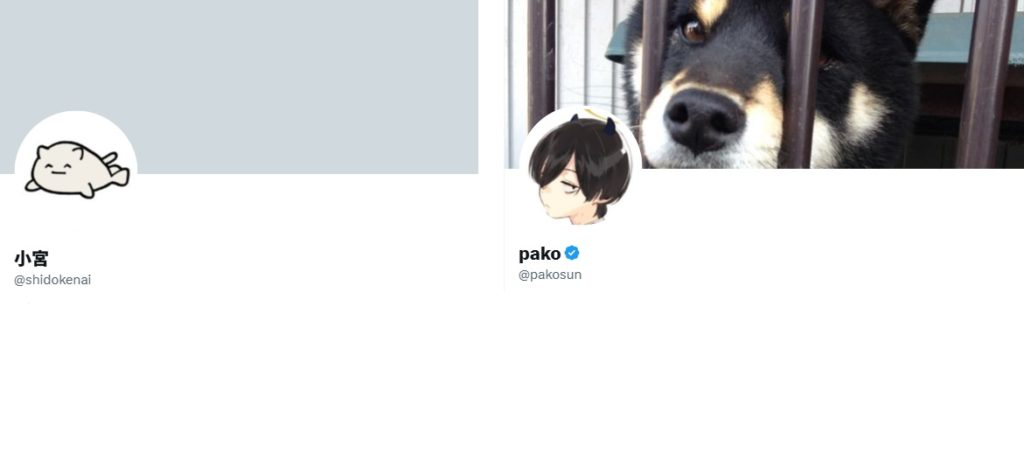Select the 小宮 display name
This screenshot has width=1024, height=453.
click(x=31, y=259)
